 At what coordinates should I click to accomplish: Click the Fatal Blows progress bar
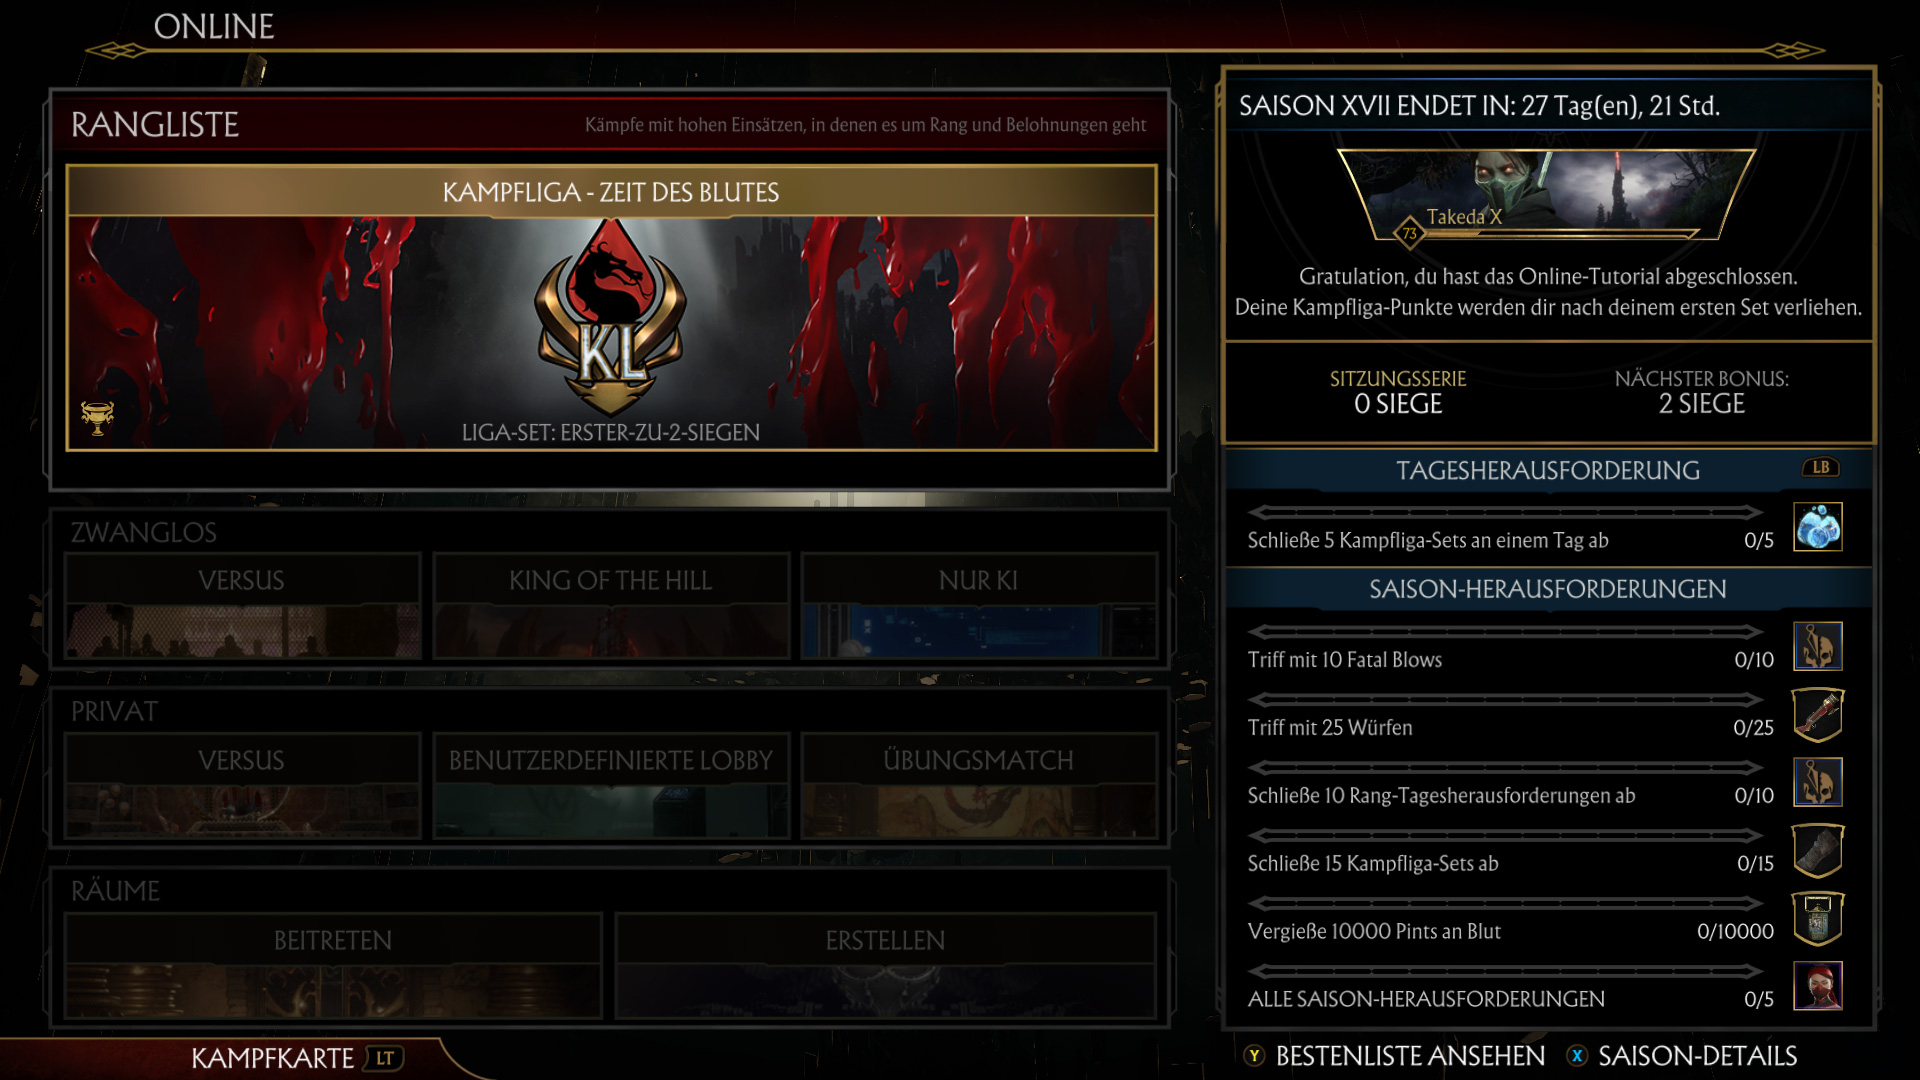click(1505, 632)
